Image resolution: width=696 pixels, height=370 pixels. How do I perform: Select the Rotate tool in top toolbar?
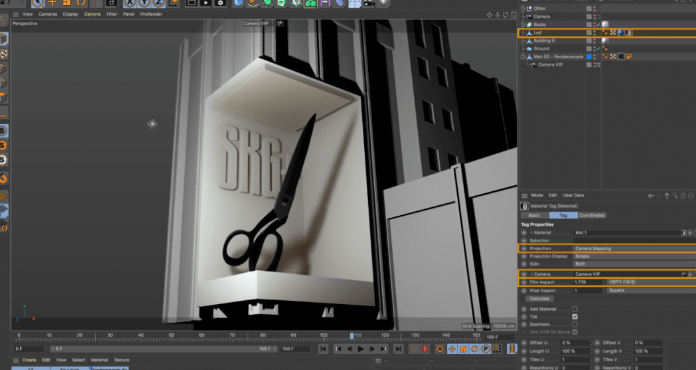pos(81,3)
